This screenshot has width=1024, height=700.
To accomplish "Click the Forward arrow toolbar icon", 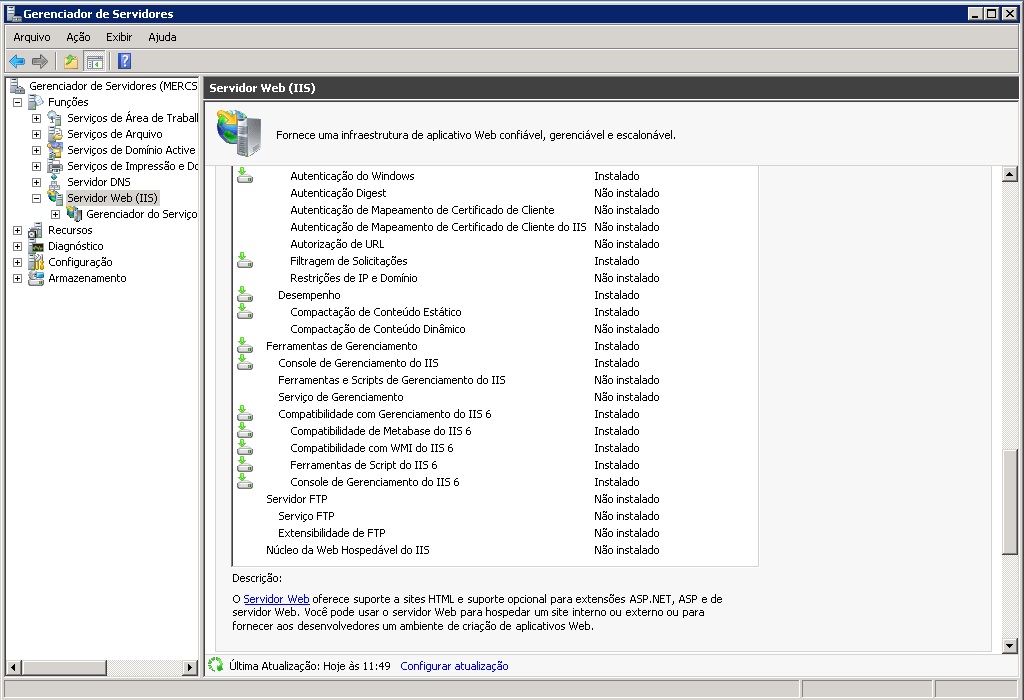I will coord(40,61).
